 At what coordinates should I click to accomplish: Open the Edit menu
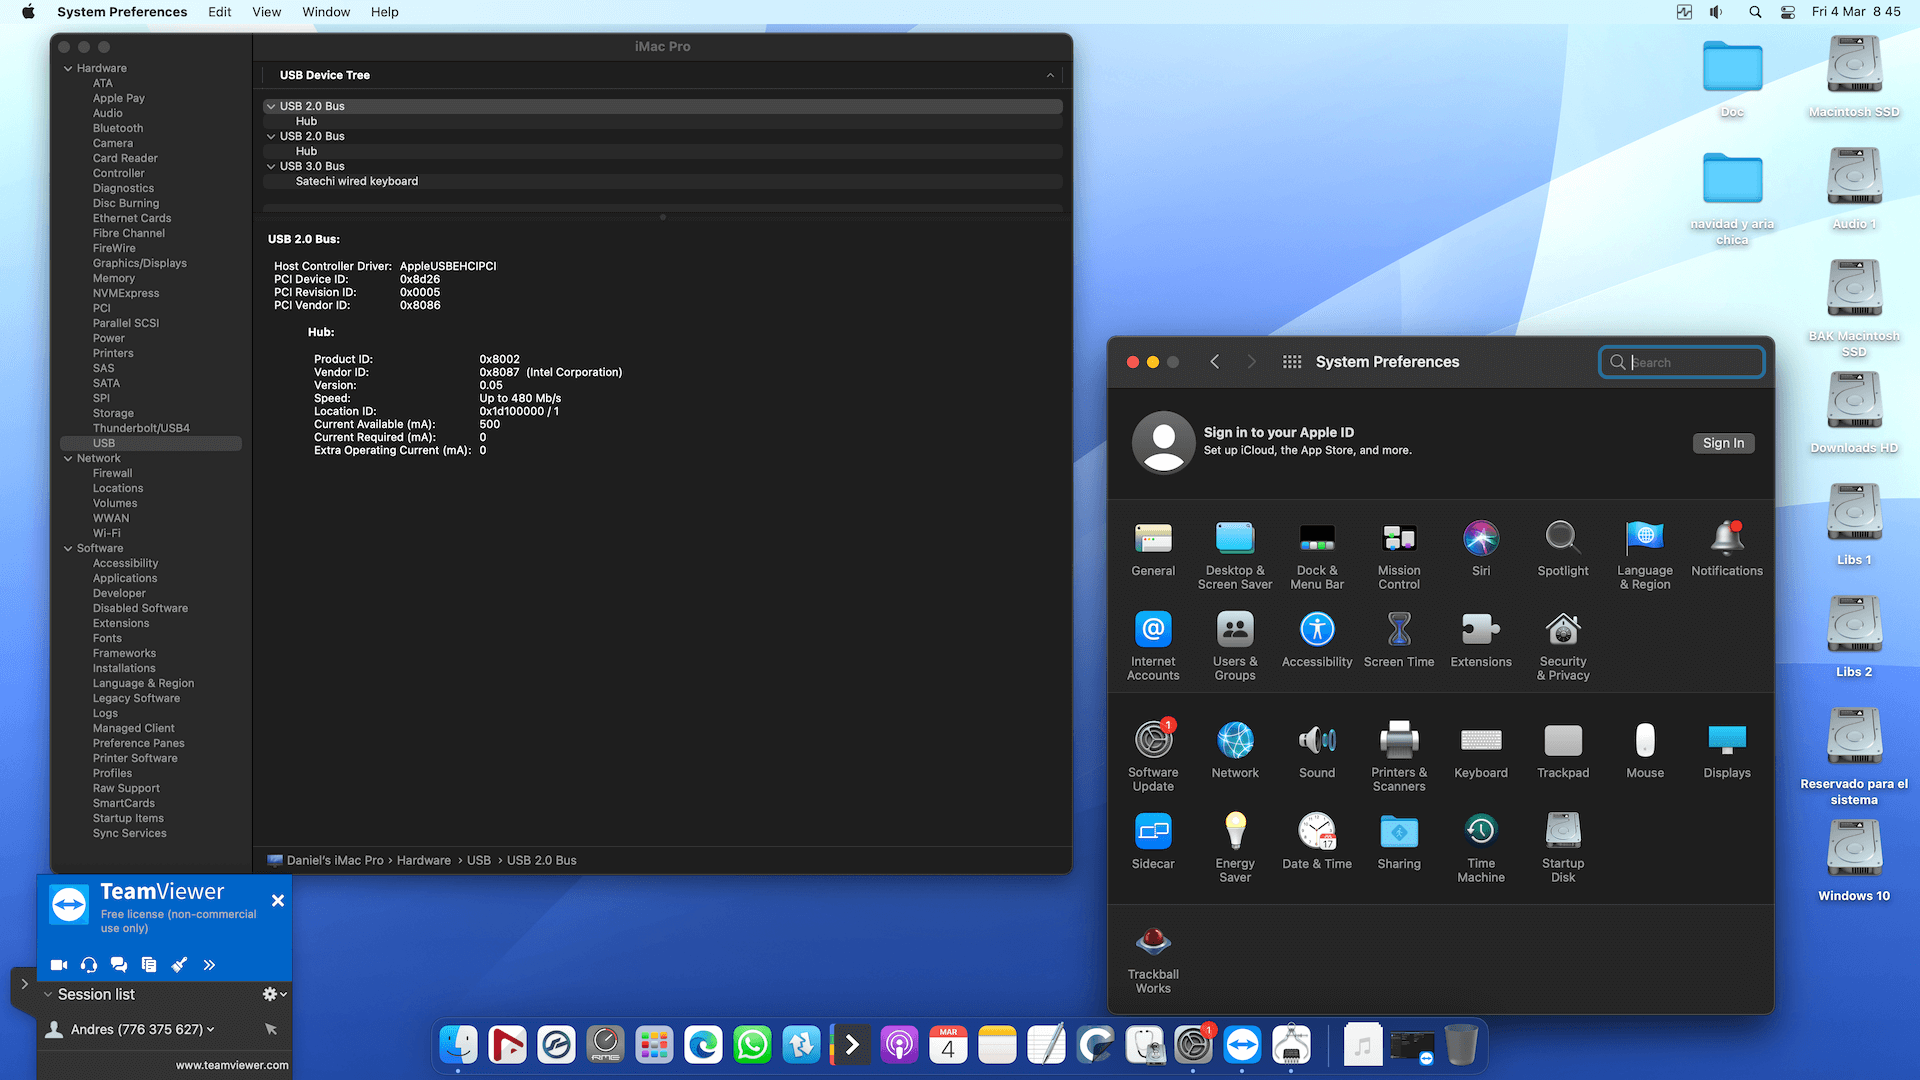tap(220, 12)
